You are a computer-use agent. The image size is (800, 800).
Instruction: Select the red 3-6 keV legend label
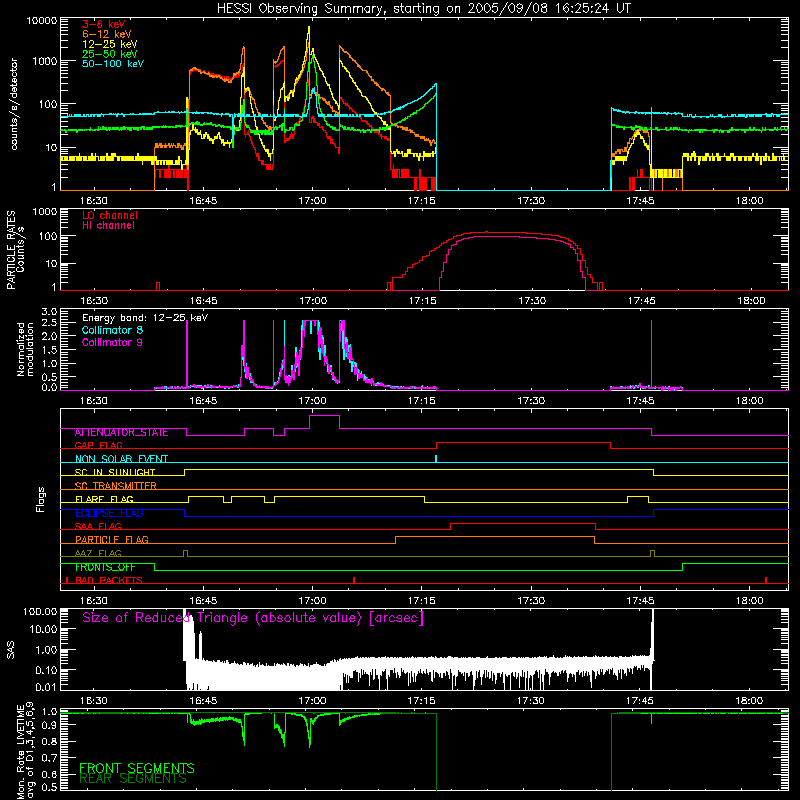click(104, 24)
